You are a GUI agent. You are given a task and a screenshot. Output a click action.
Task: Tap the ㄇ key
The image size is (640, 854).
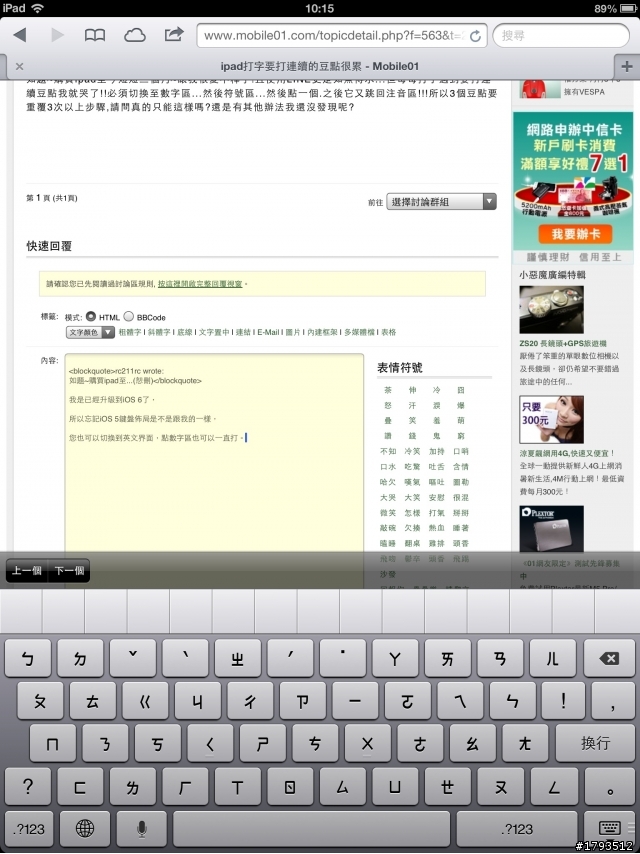coord(52,743)
